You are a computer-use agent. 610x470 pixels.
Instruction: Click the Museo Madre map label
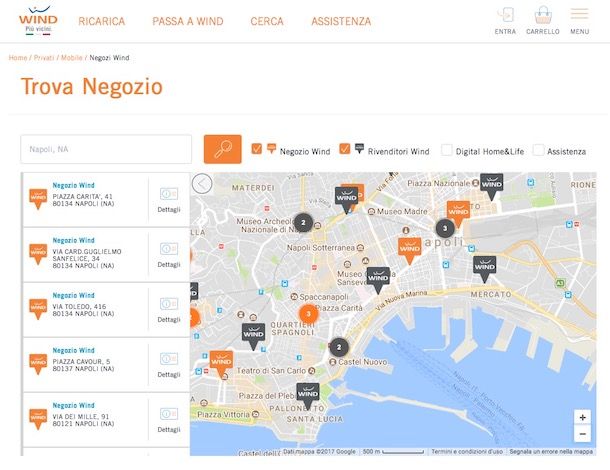402,211
